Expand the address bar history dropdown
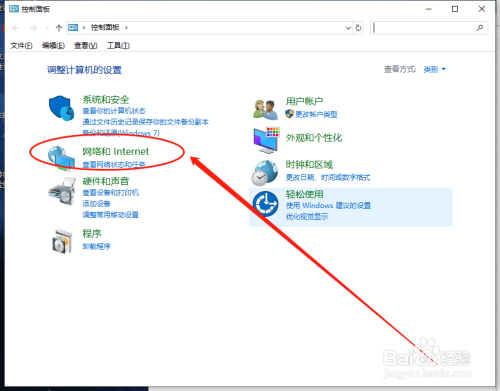Screen dimensions: 500x391 click(348, 28)
